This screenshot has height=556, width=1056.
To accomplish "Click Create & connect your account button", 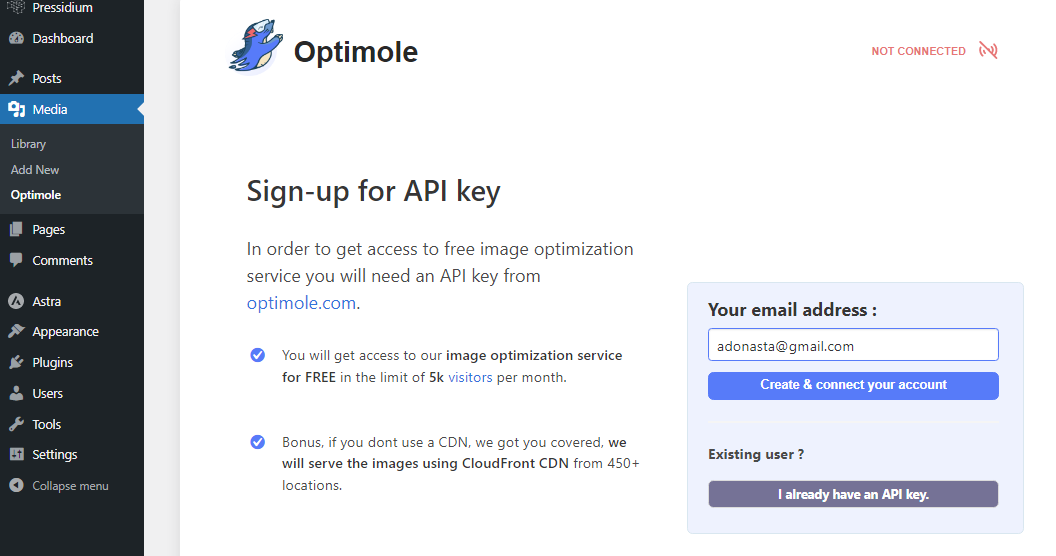I will [x=853, y=386].
